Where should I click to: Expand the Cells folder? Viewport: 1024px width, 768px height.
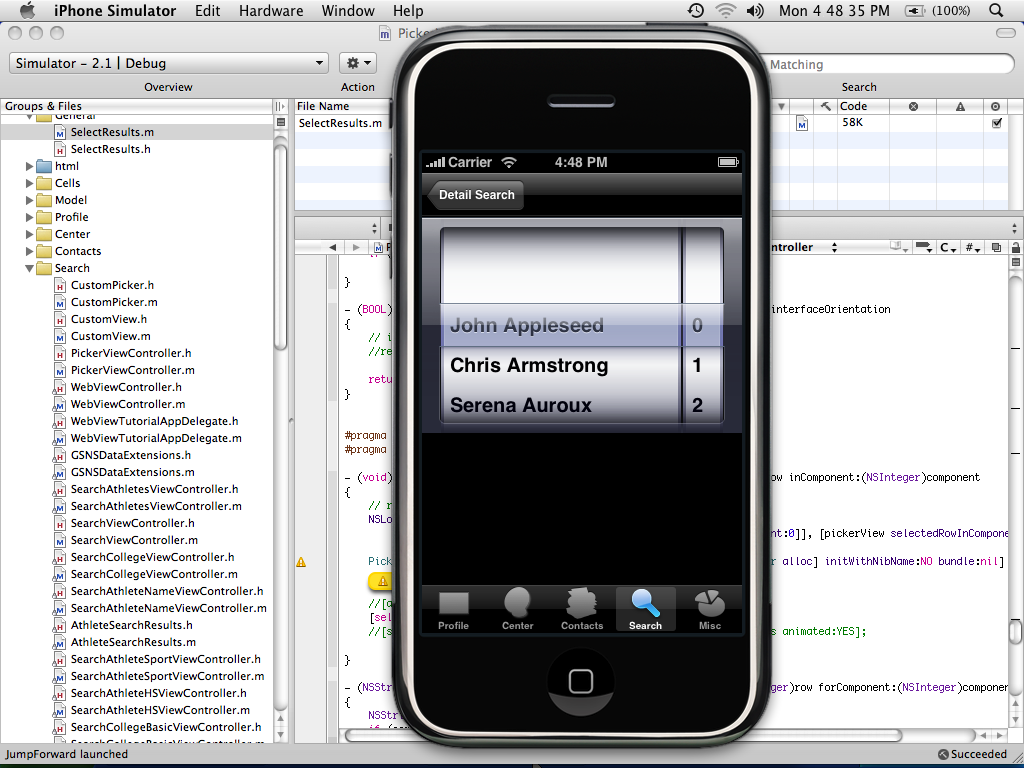tap(29, 184)
